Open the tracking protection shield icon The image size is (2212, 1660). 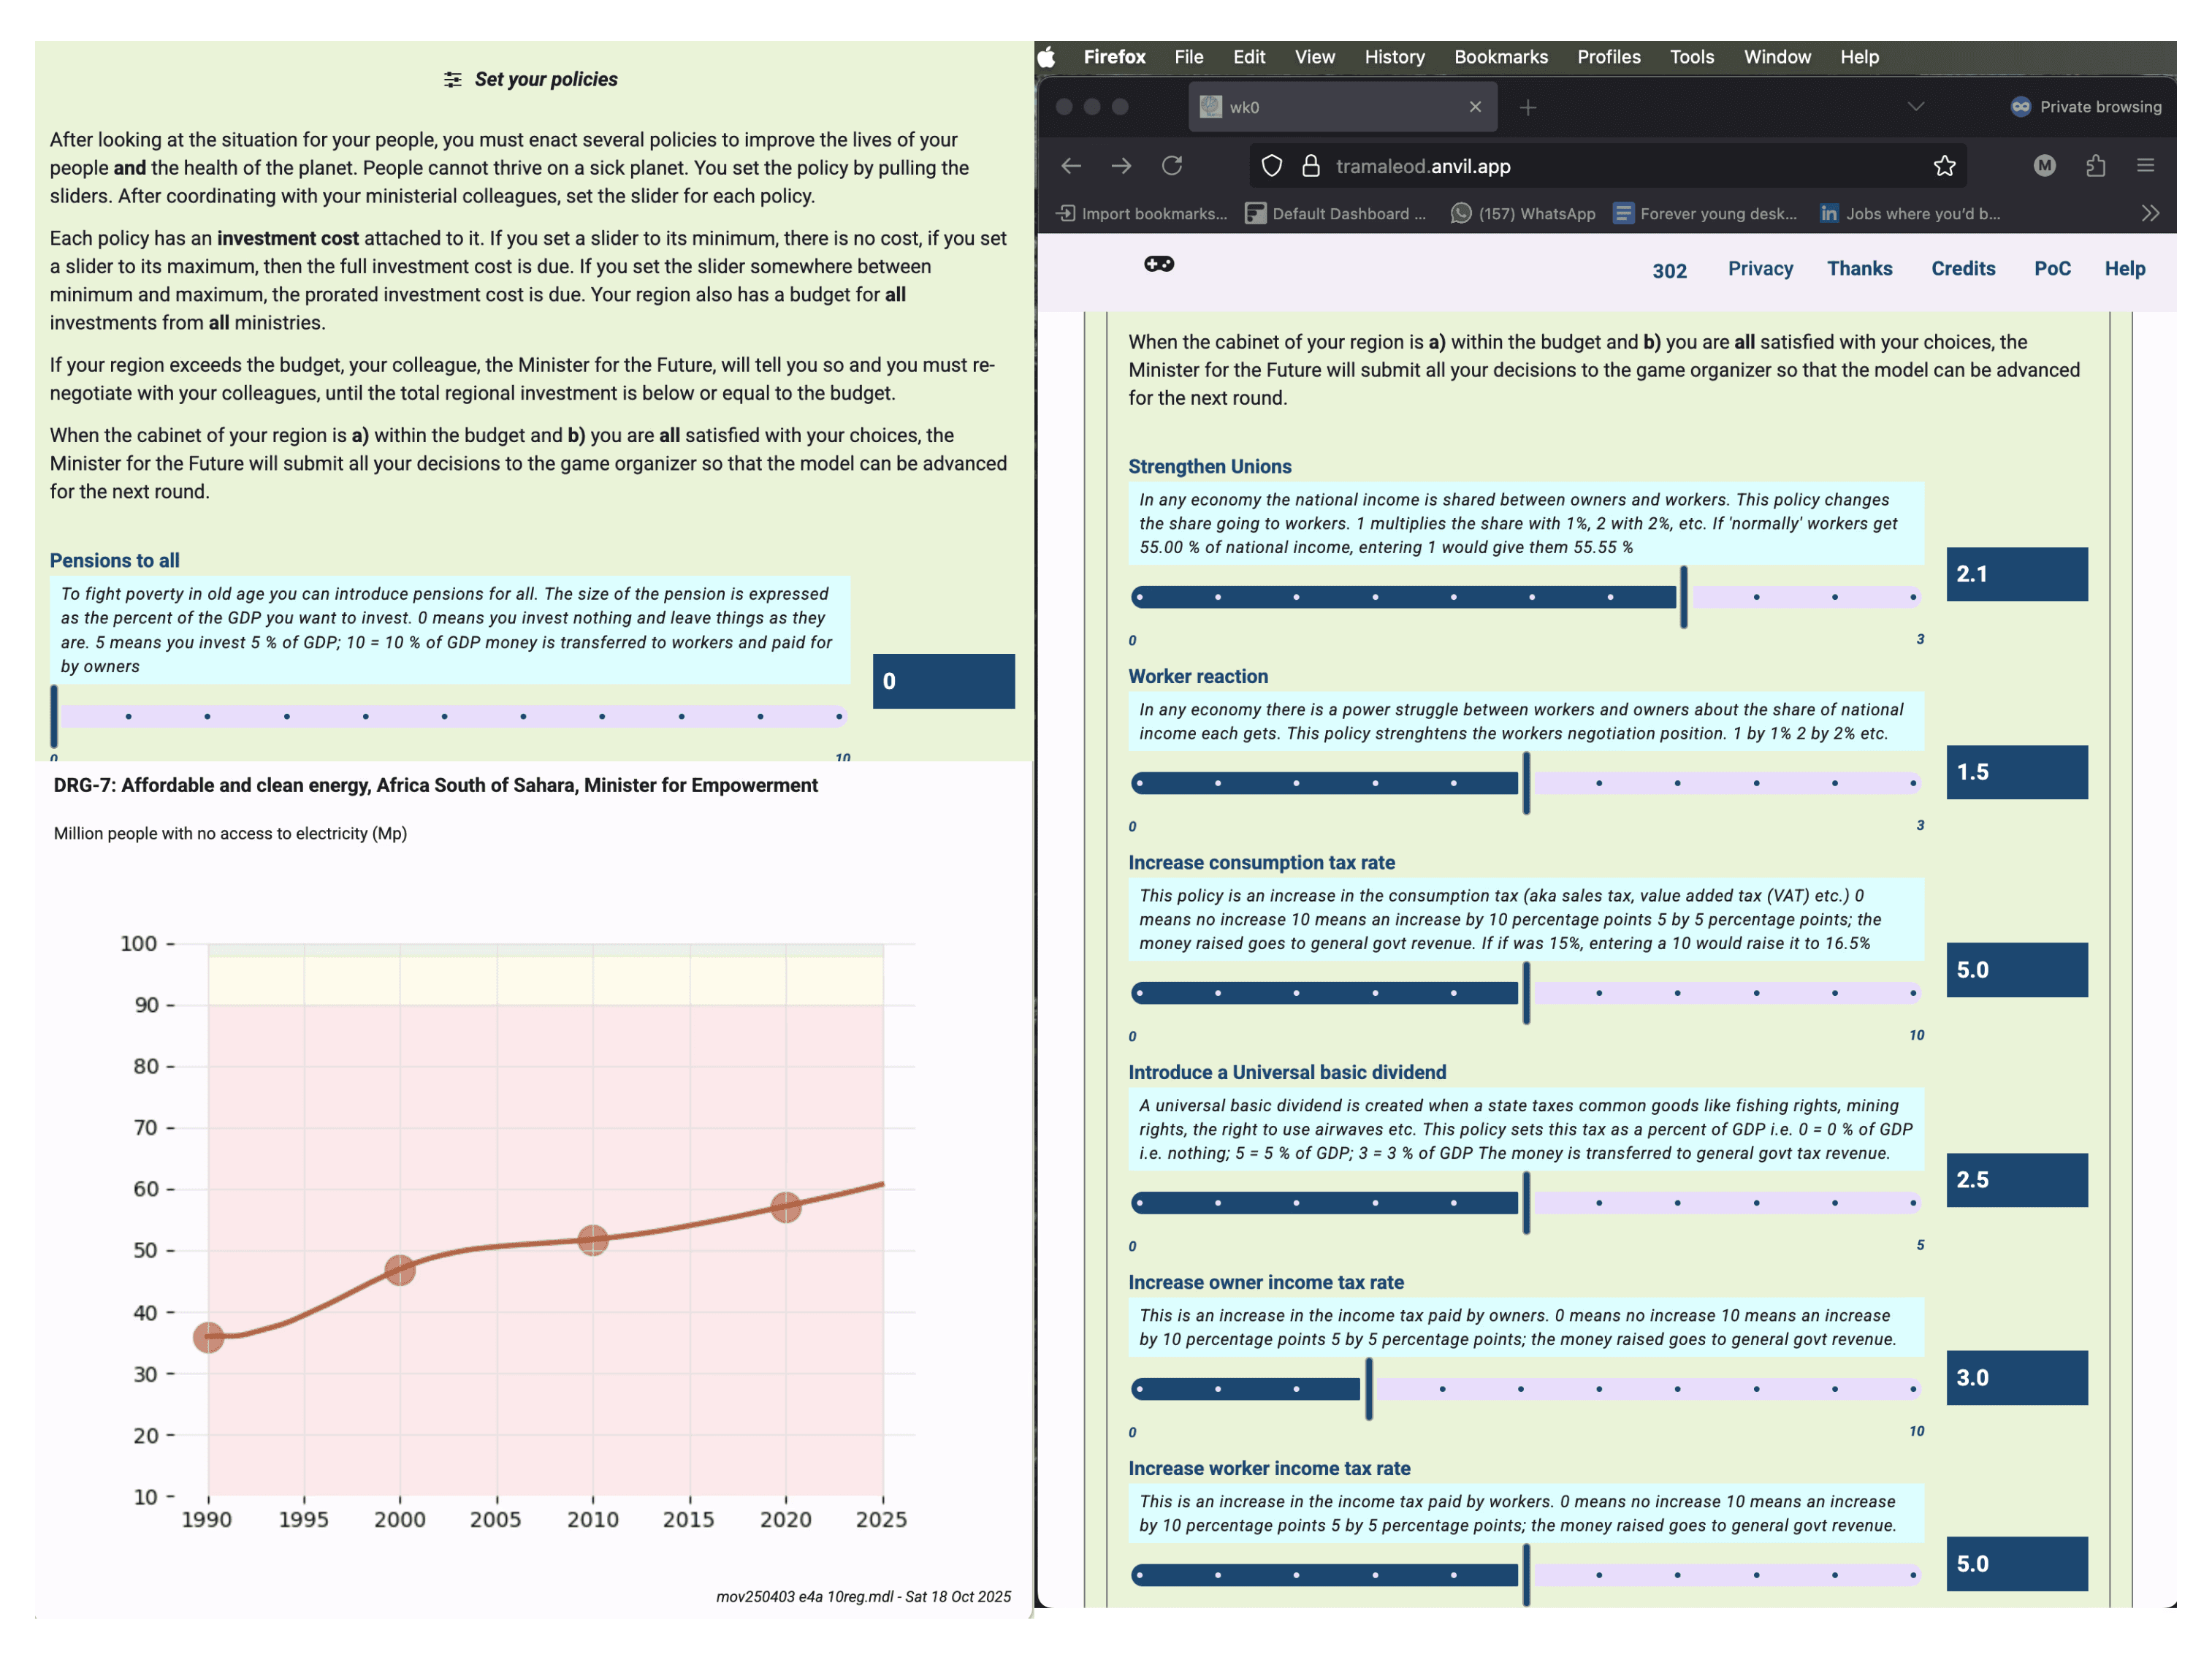point(1271,166)
